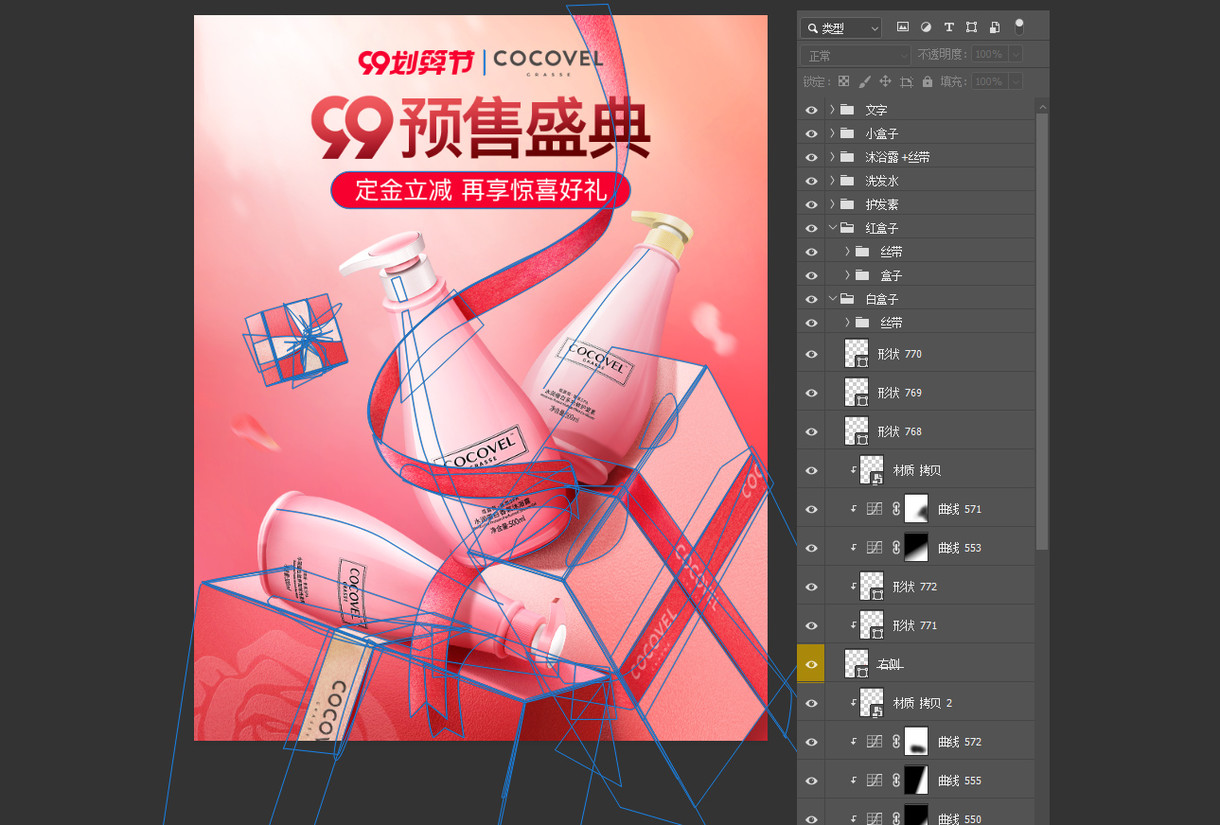Click the curves icon of 曲线 555

pyautogui.click(x=874, y=780)
